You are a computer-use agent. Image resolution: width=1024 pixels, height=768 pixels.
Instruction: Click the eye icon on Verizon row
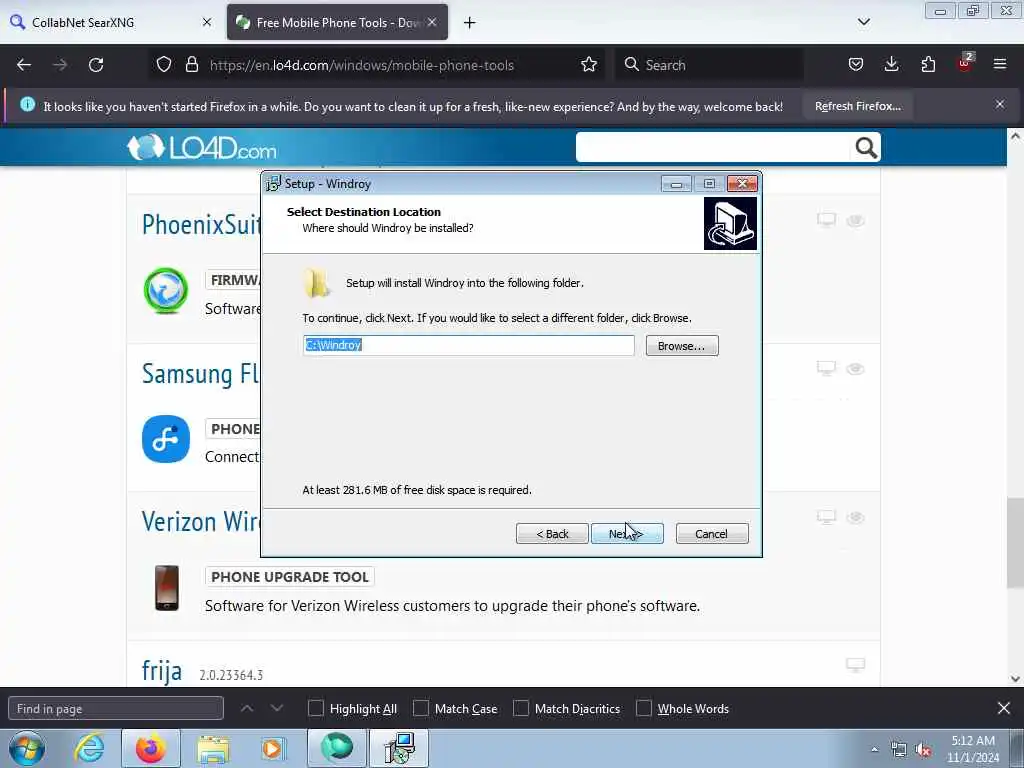(x=856, y=518)
